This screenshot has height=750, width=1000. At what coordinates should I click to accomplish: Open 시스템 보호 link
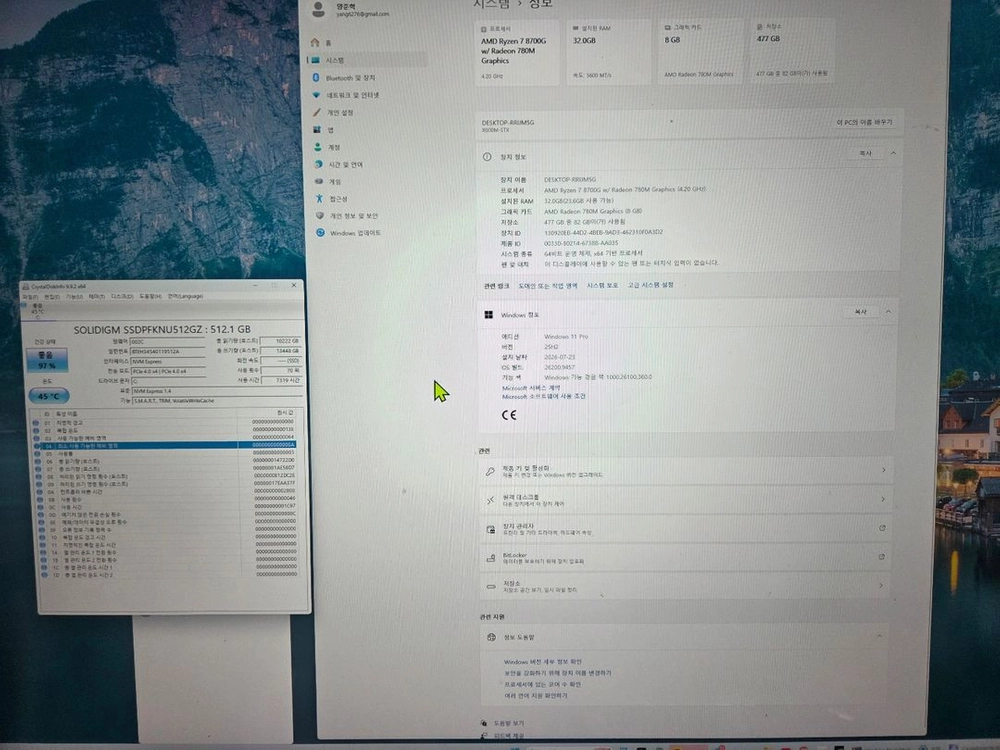[x=602, y=285]
